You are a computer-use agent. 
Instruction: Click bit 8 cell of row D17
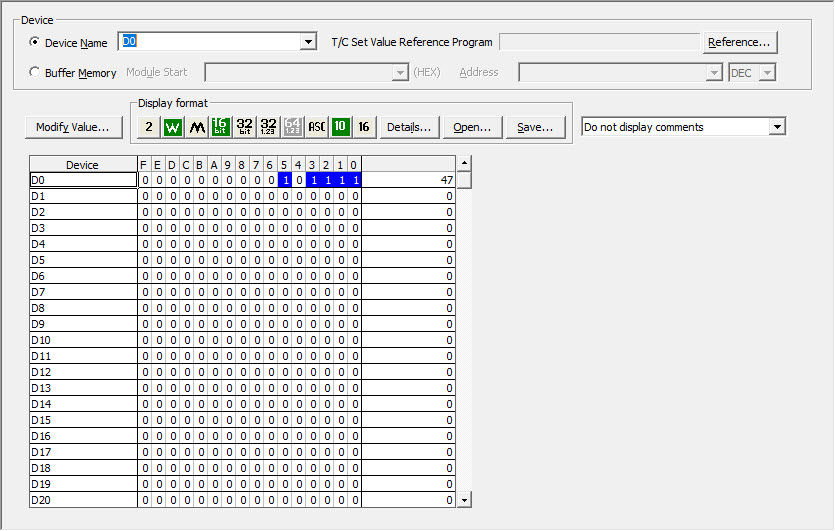click(243, 452)
